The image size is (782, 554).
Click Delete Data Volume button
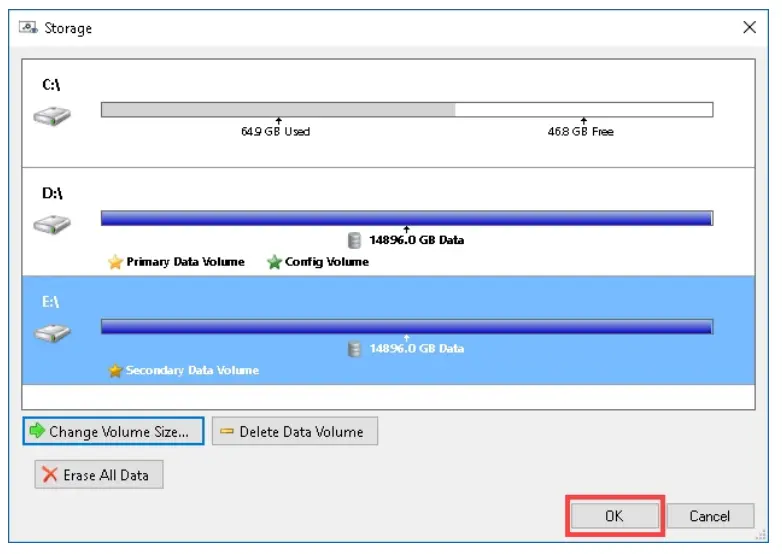pos(295,431)
